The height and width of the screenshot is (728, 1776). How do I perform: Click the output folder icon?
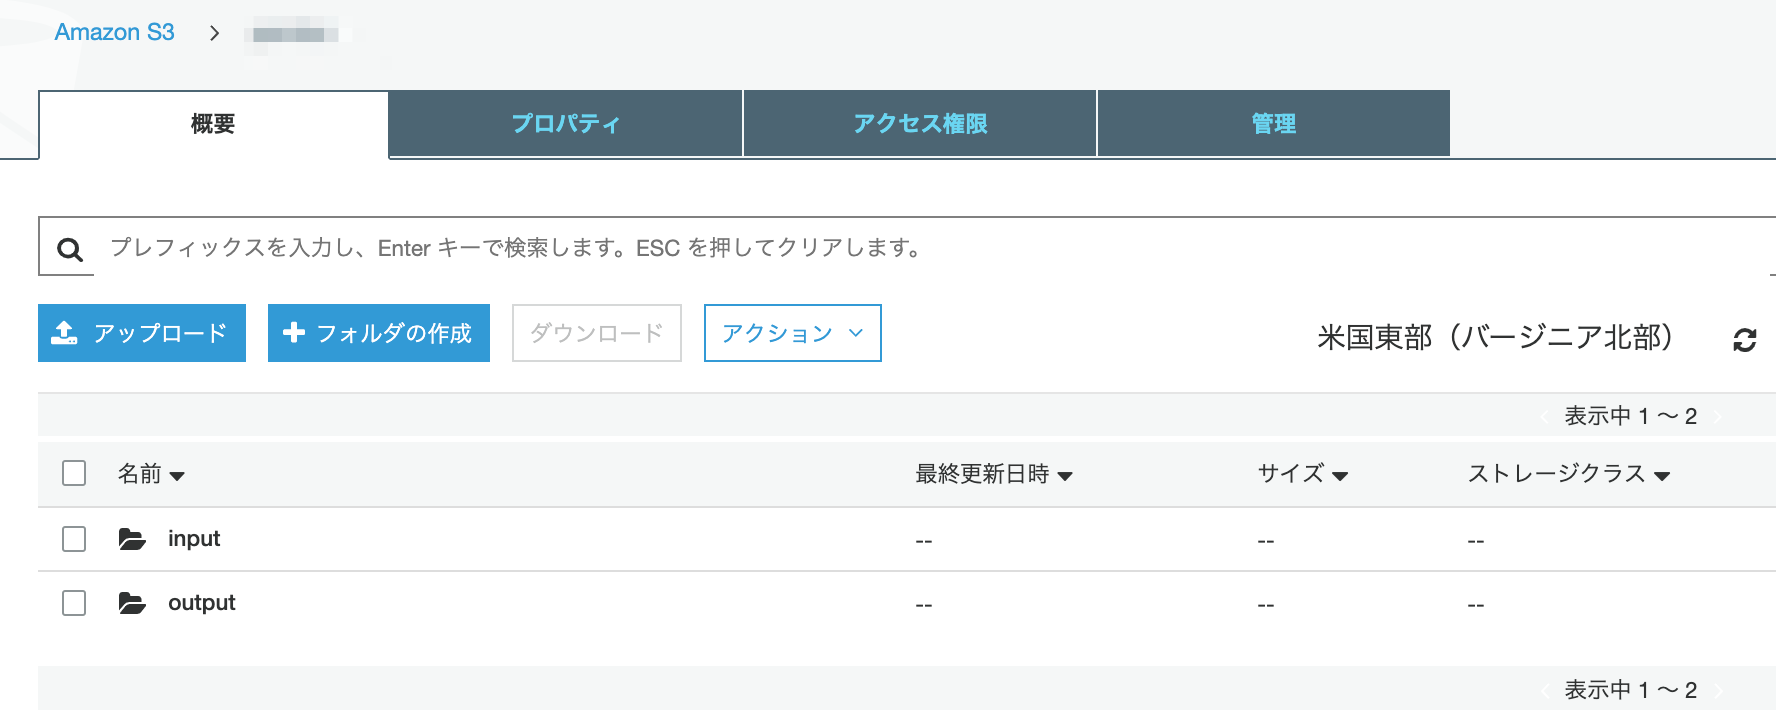[x=132, y=604]
